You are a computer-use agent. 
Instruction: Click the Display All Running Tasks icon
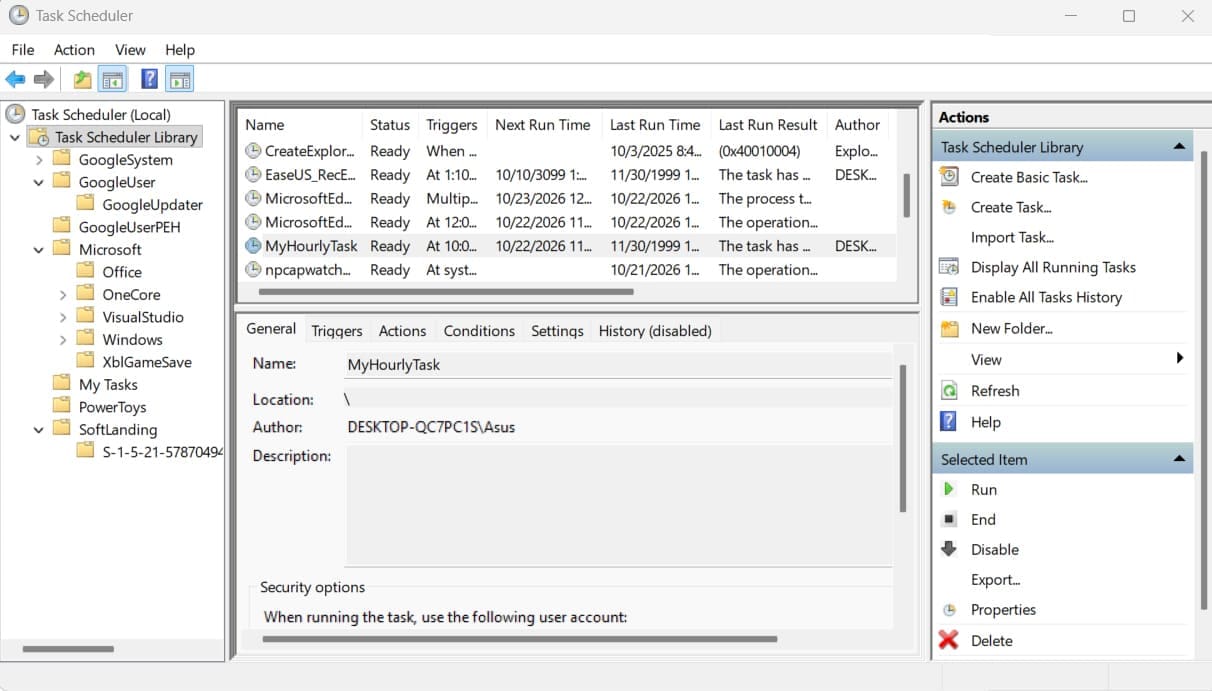click(x=949, y=267)
